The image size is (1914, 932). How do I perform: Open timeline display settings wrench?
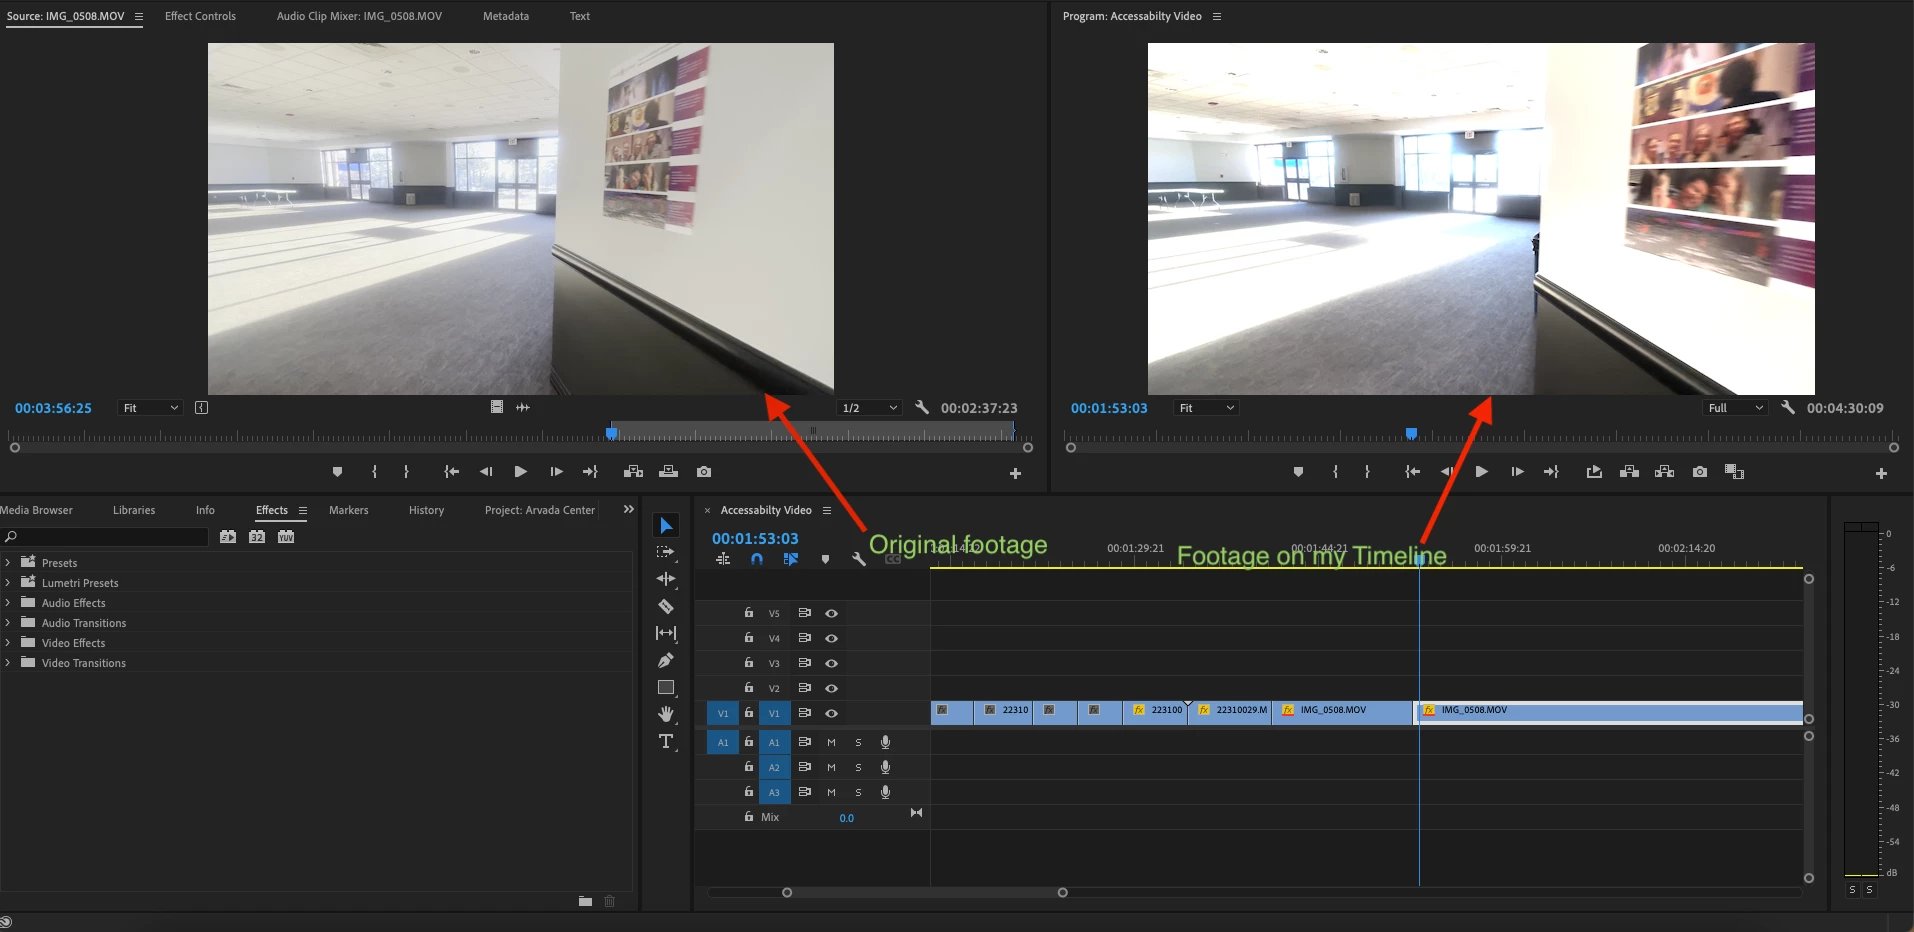pyautogui.click(x=859, y=560)
